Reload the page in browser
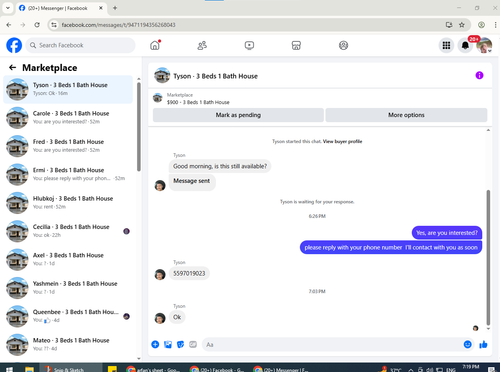500x372 pixels. [x=37, y=25]
